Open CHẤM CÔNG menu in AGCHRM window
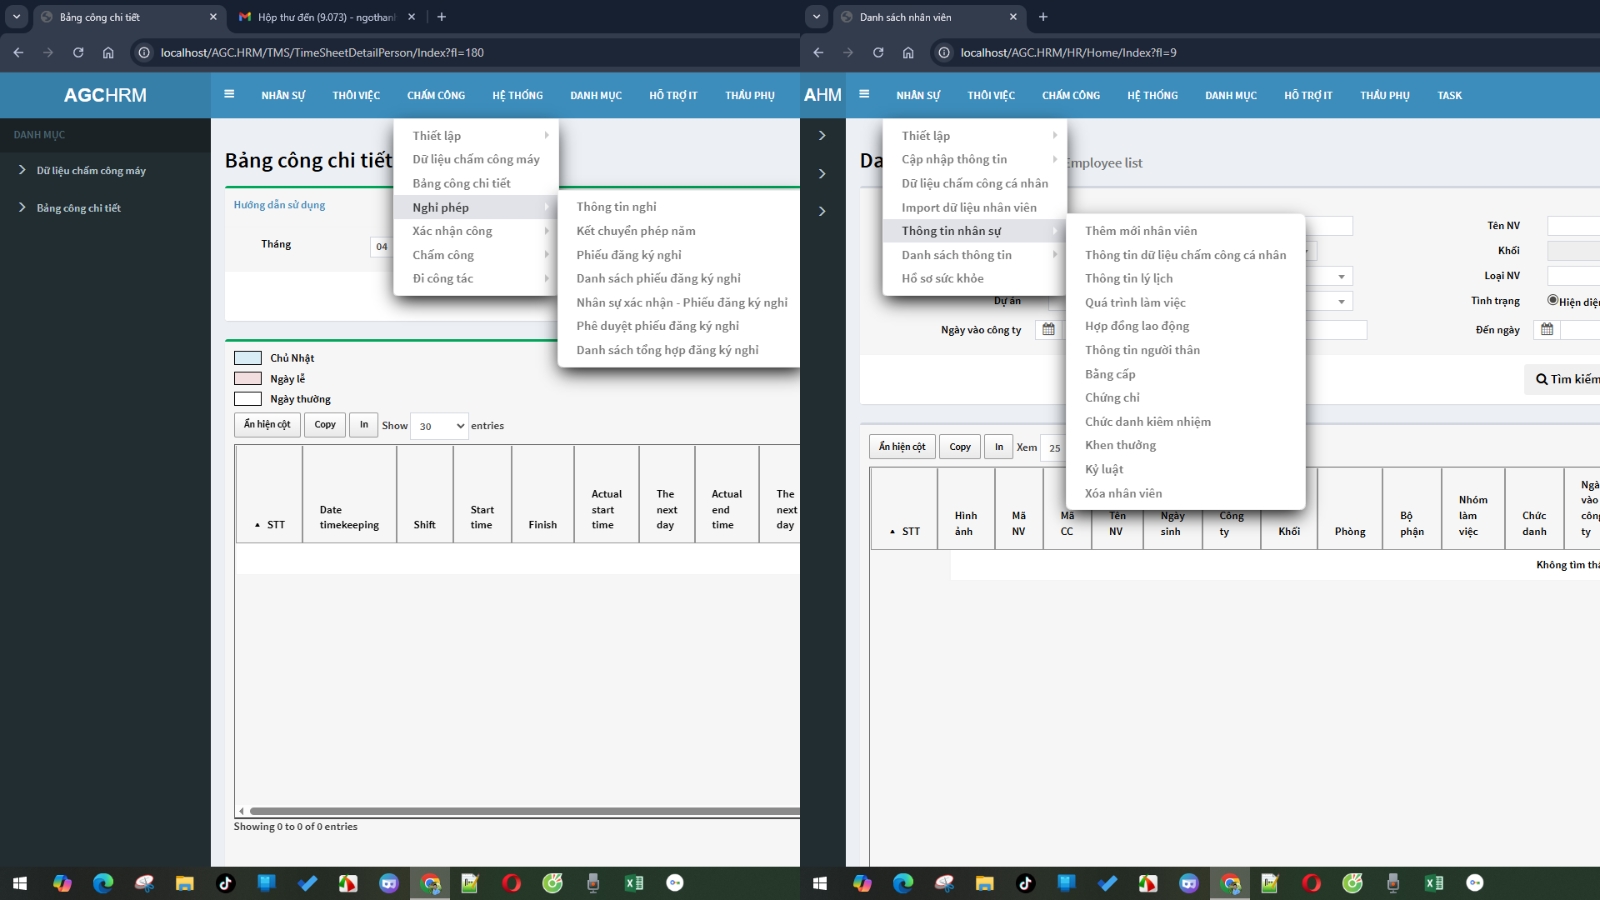The height and width of the screenshot is (900, 1600). click(436, 95)
